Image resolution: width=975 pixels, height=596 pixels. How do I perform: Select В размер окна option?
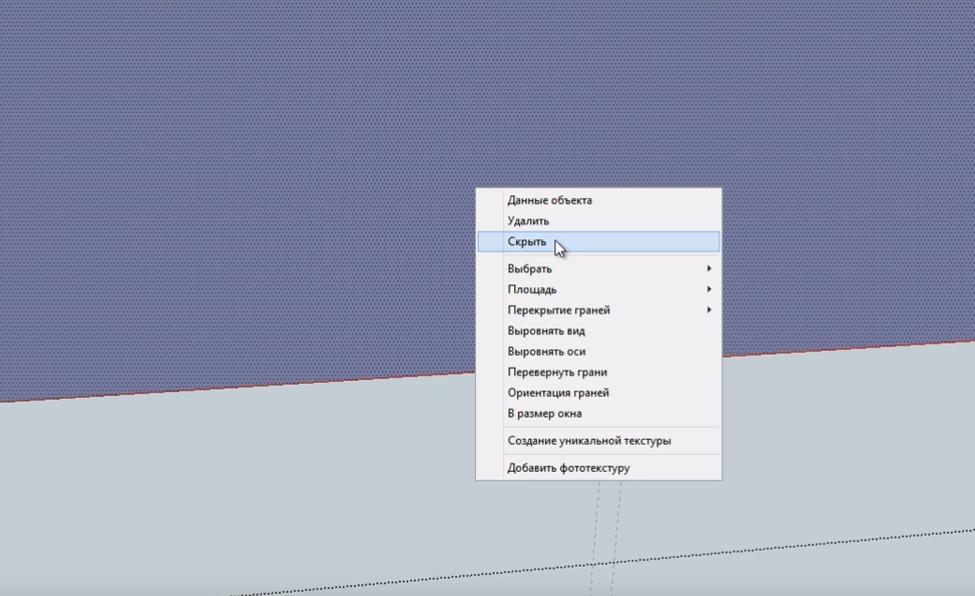pyautogui.click(x=544, y=414)
